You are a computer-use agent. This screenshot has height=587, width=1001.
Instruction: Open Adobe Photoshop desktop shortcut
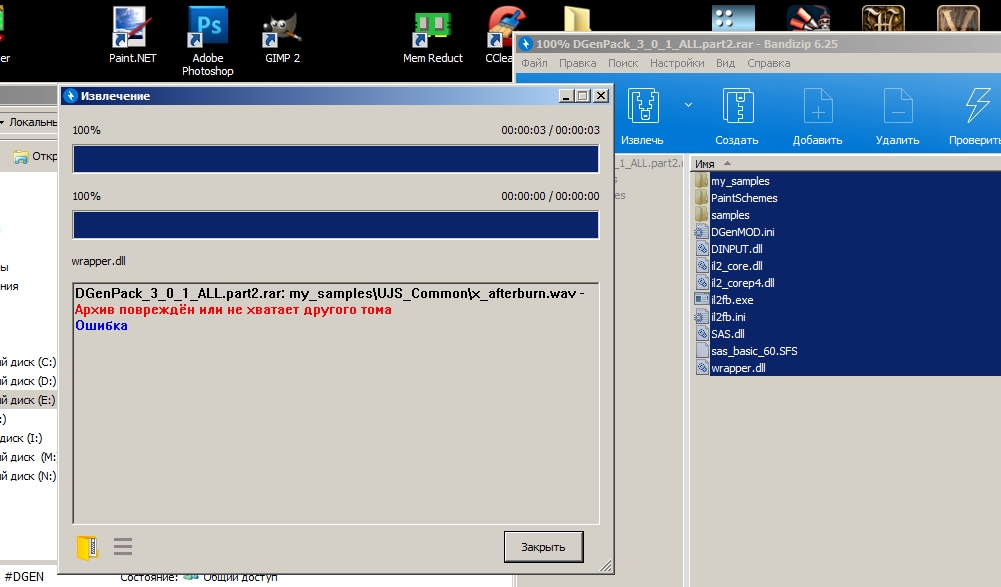[207, 42]
